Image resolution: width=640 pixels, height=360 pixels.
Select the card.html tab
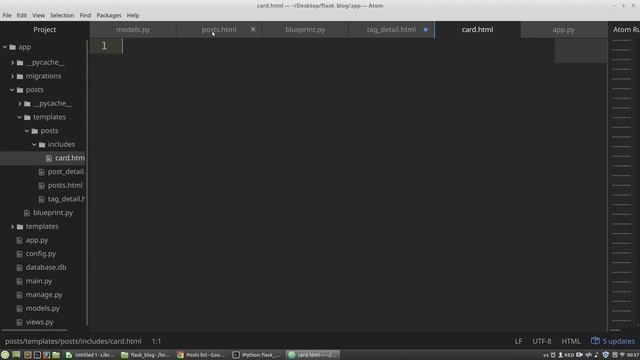(478, 29)
